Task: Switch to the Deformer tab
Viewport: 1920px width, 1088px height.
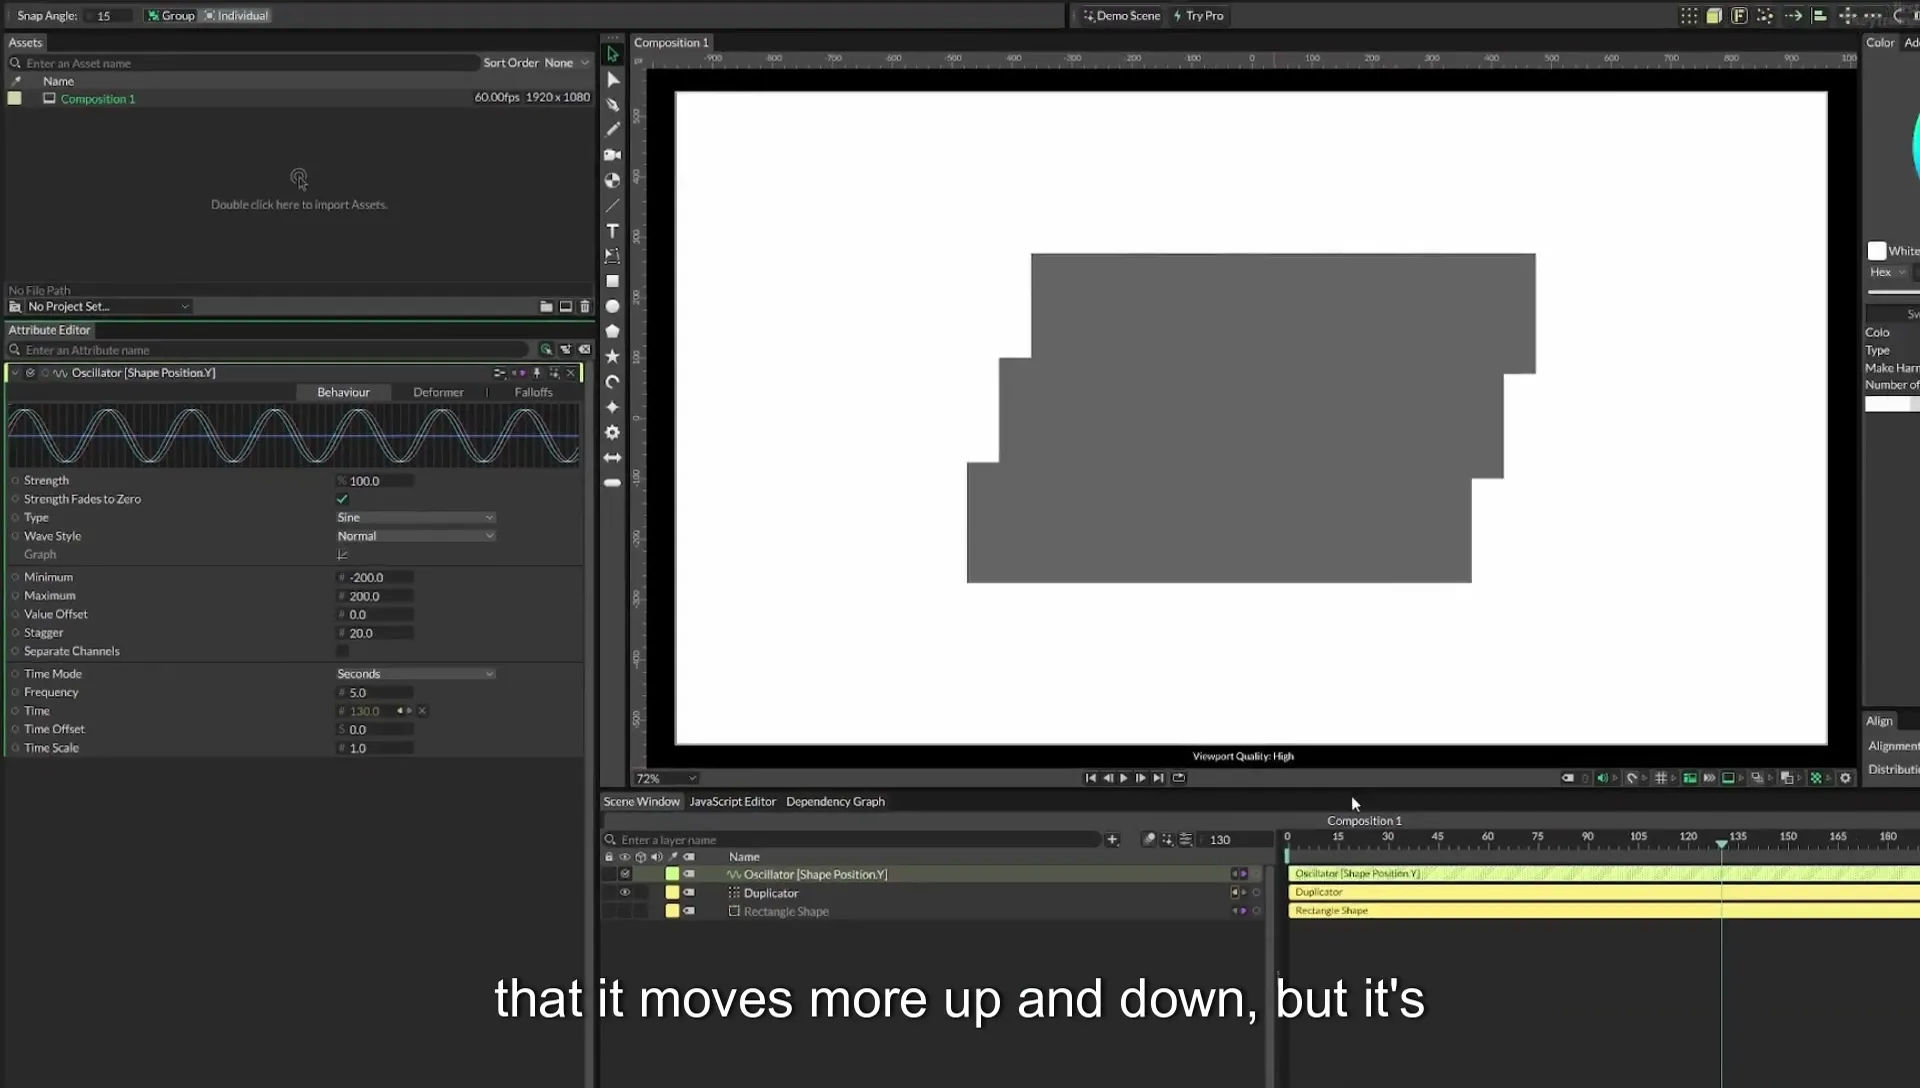Action: click(x=438, y=392)
